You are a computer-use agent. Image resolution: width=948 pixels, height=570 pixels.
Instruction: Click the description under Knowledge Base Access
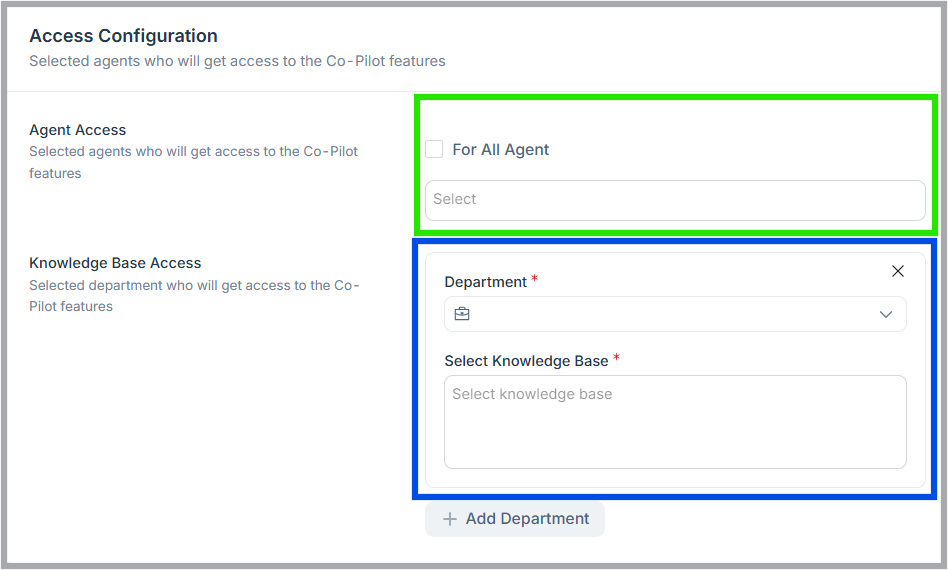pos(193,295)
